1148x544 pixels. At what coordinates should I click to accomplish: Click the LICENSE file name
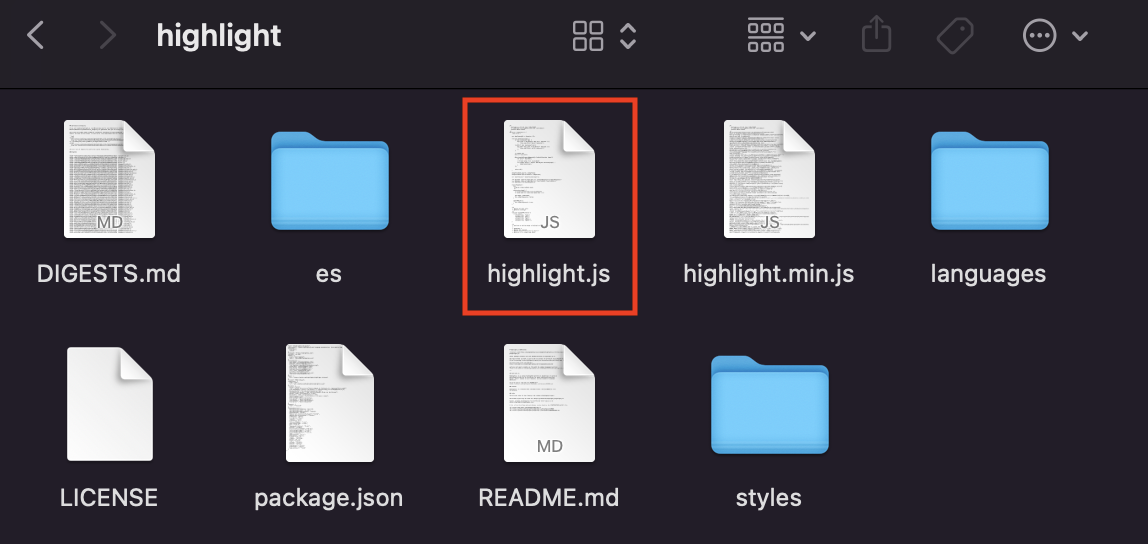(109, 498)
